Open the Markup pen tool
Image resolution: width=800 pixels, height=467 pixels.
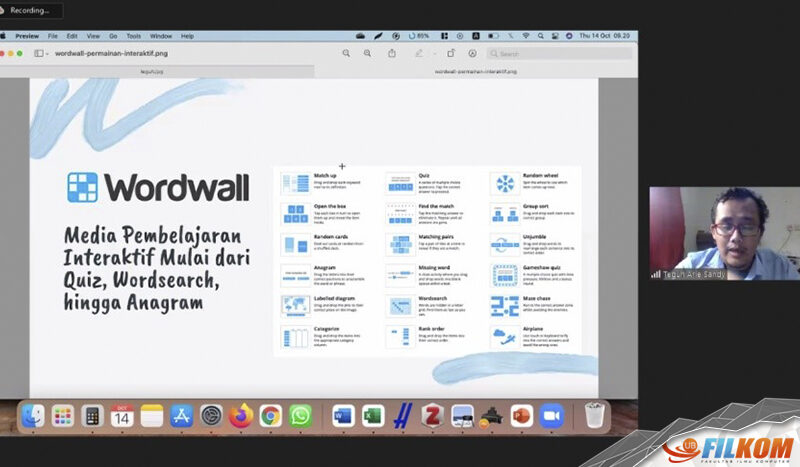[x=419, y=53]
